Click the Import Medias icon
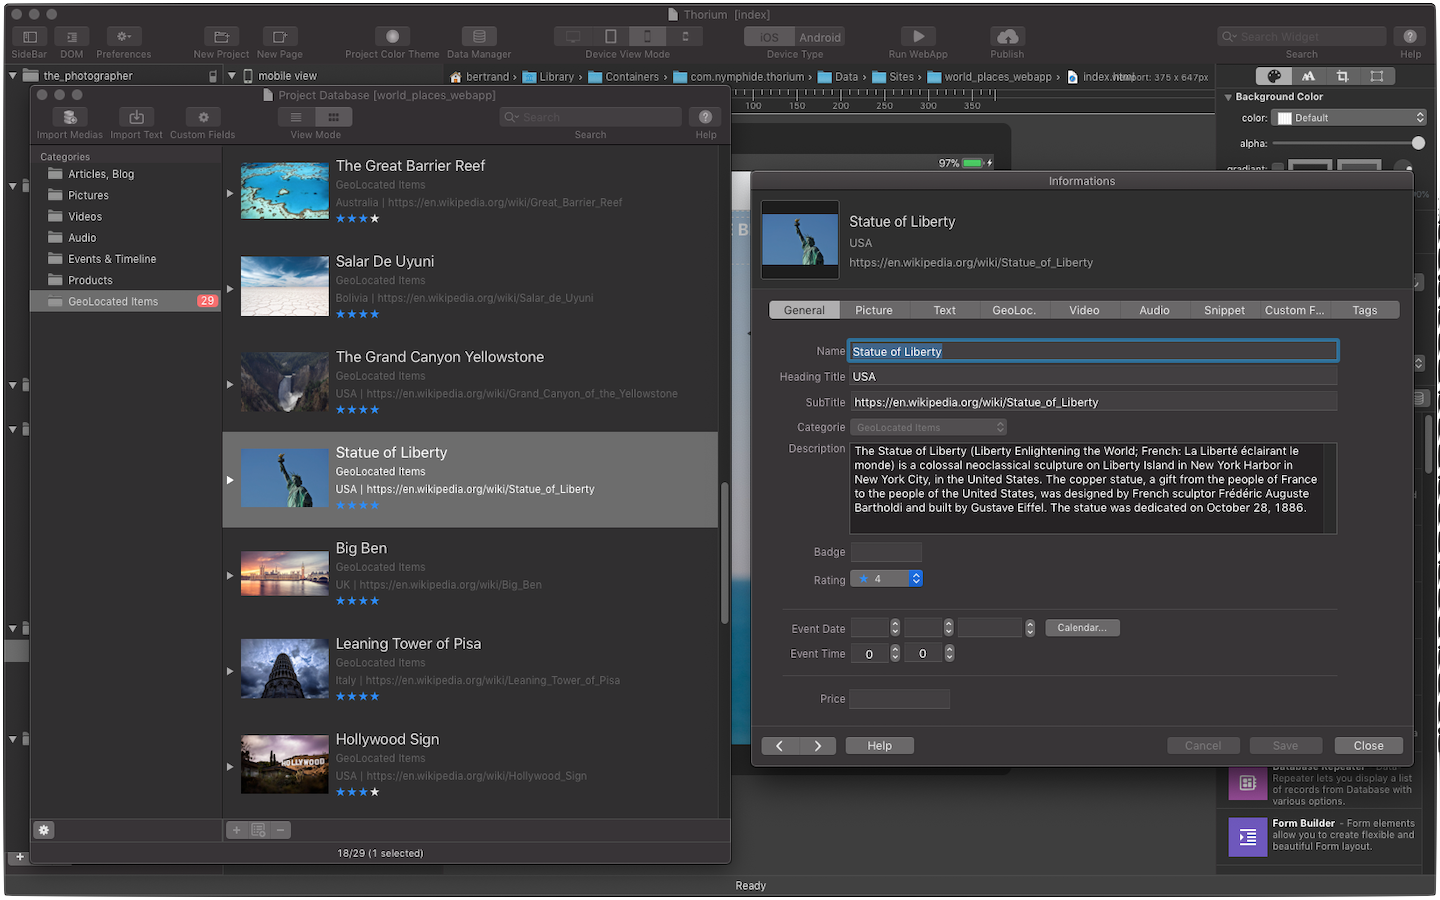The image size is (1440, 900). (x=69, y=118)
